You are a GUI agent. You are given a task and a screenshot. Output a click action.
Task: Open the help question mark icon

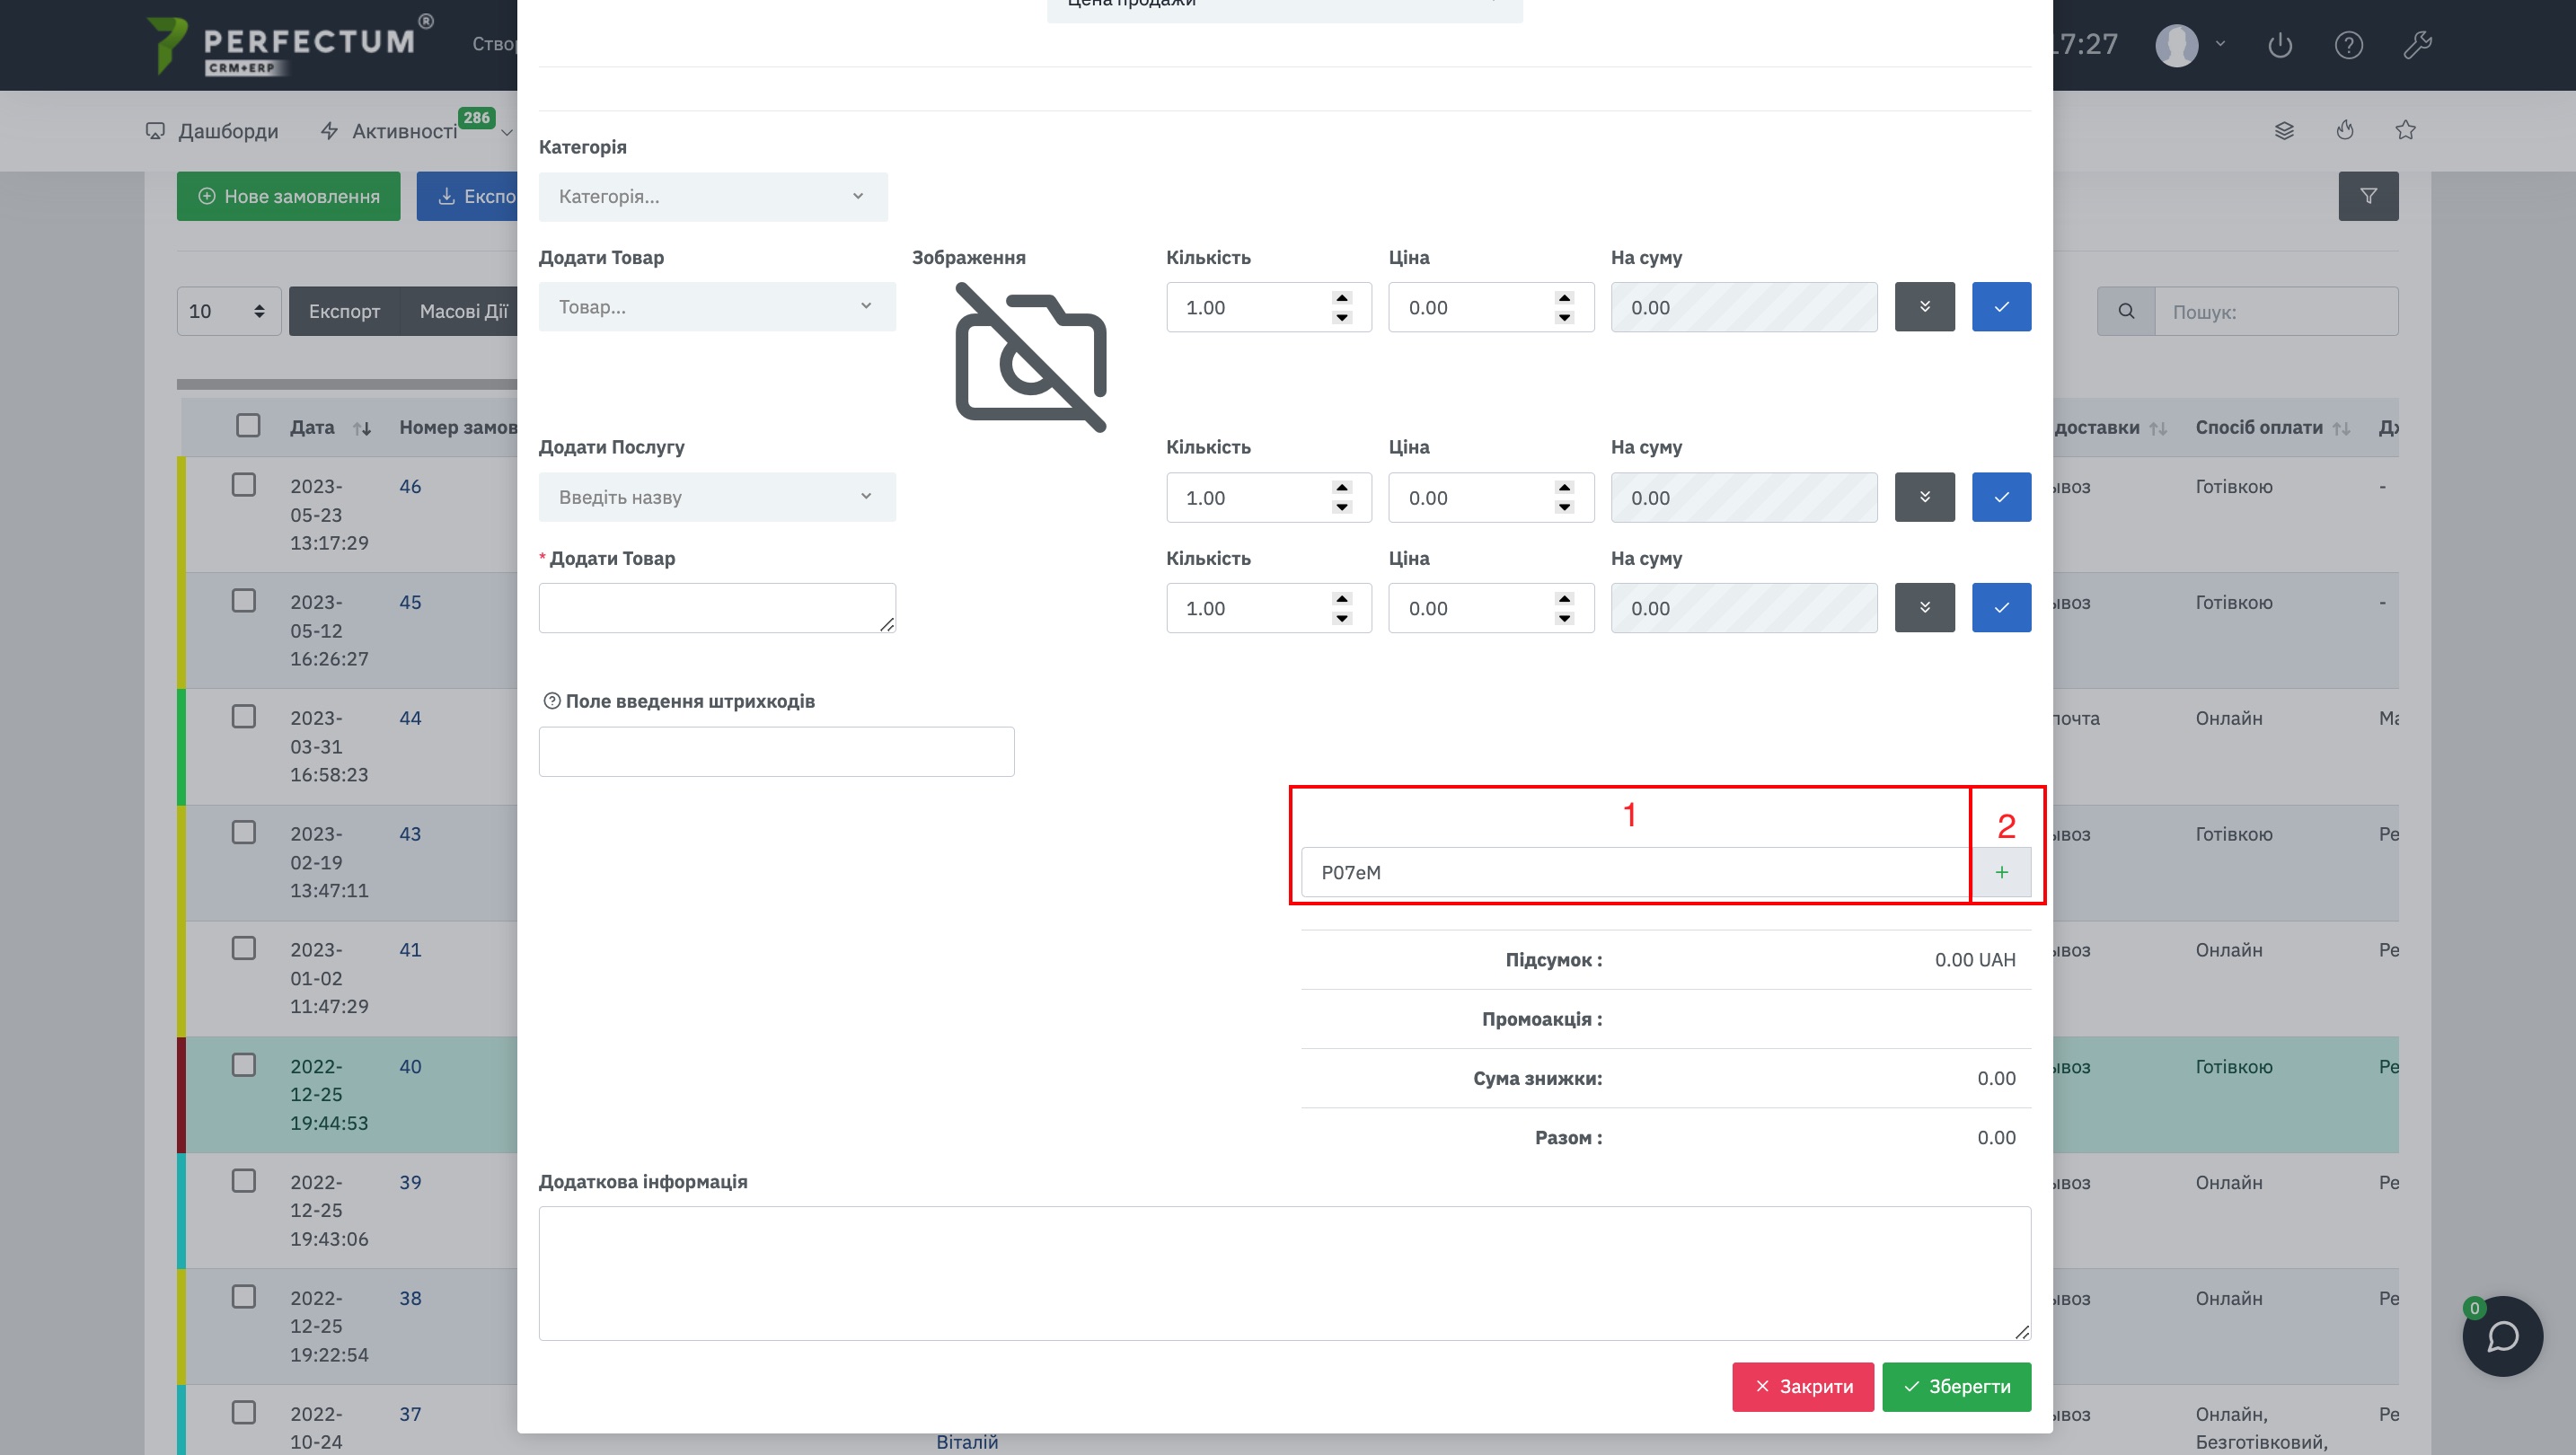(x=2348, y=45)
